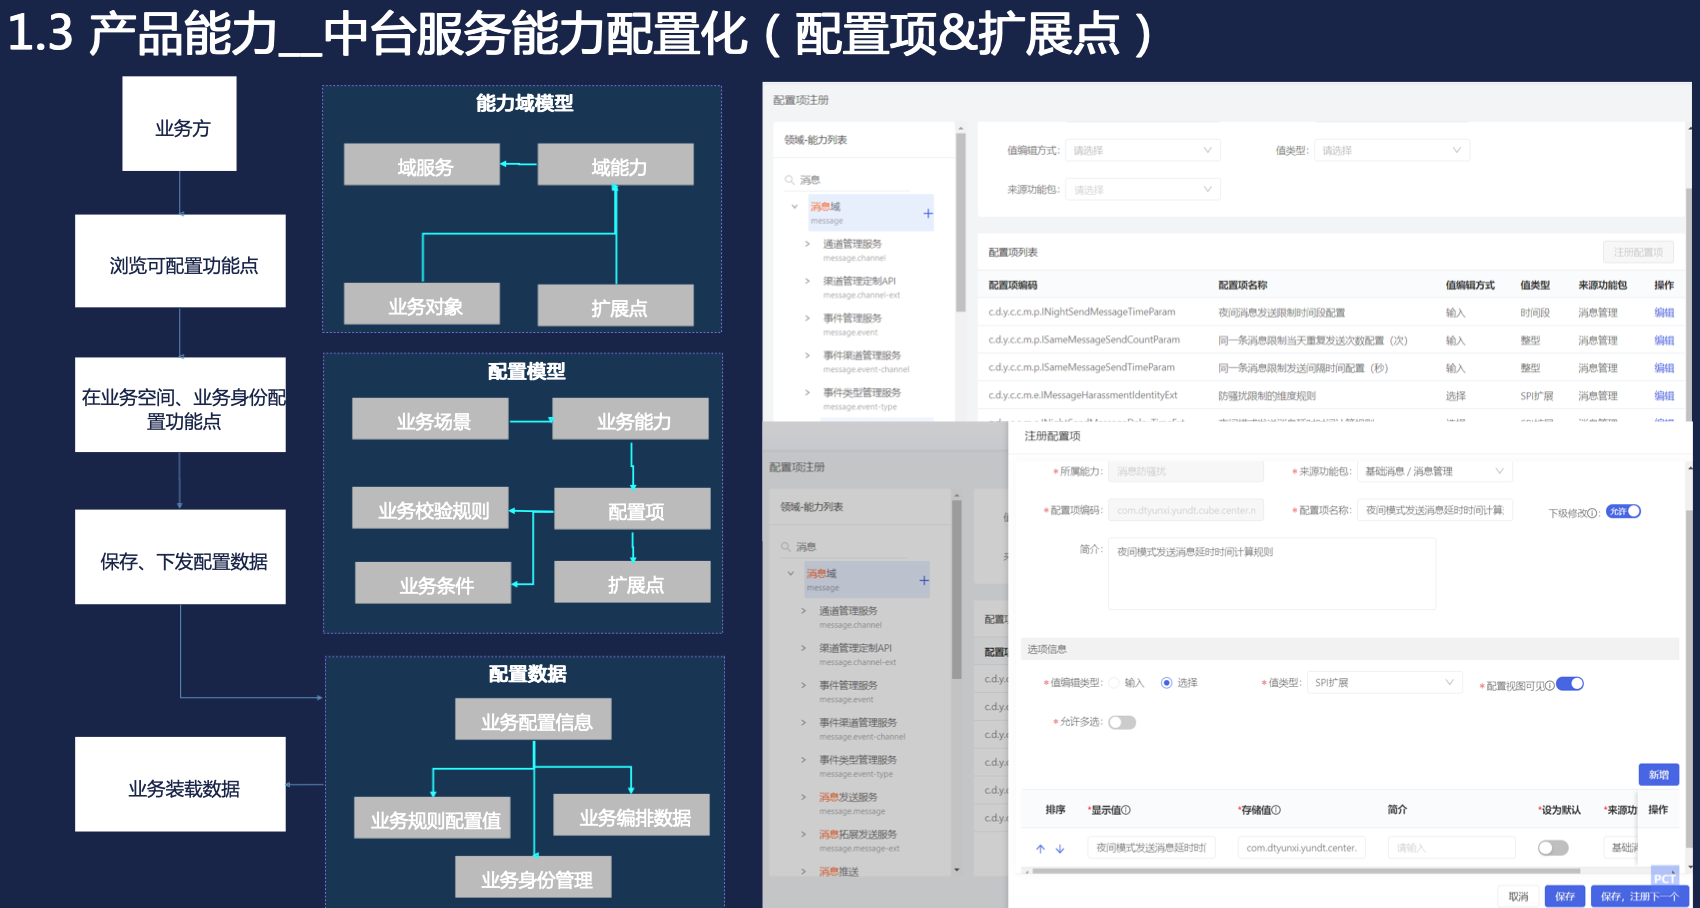
Task: Click the 注册配置项 button above the config list
Action: point(1638,252)
